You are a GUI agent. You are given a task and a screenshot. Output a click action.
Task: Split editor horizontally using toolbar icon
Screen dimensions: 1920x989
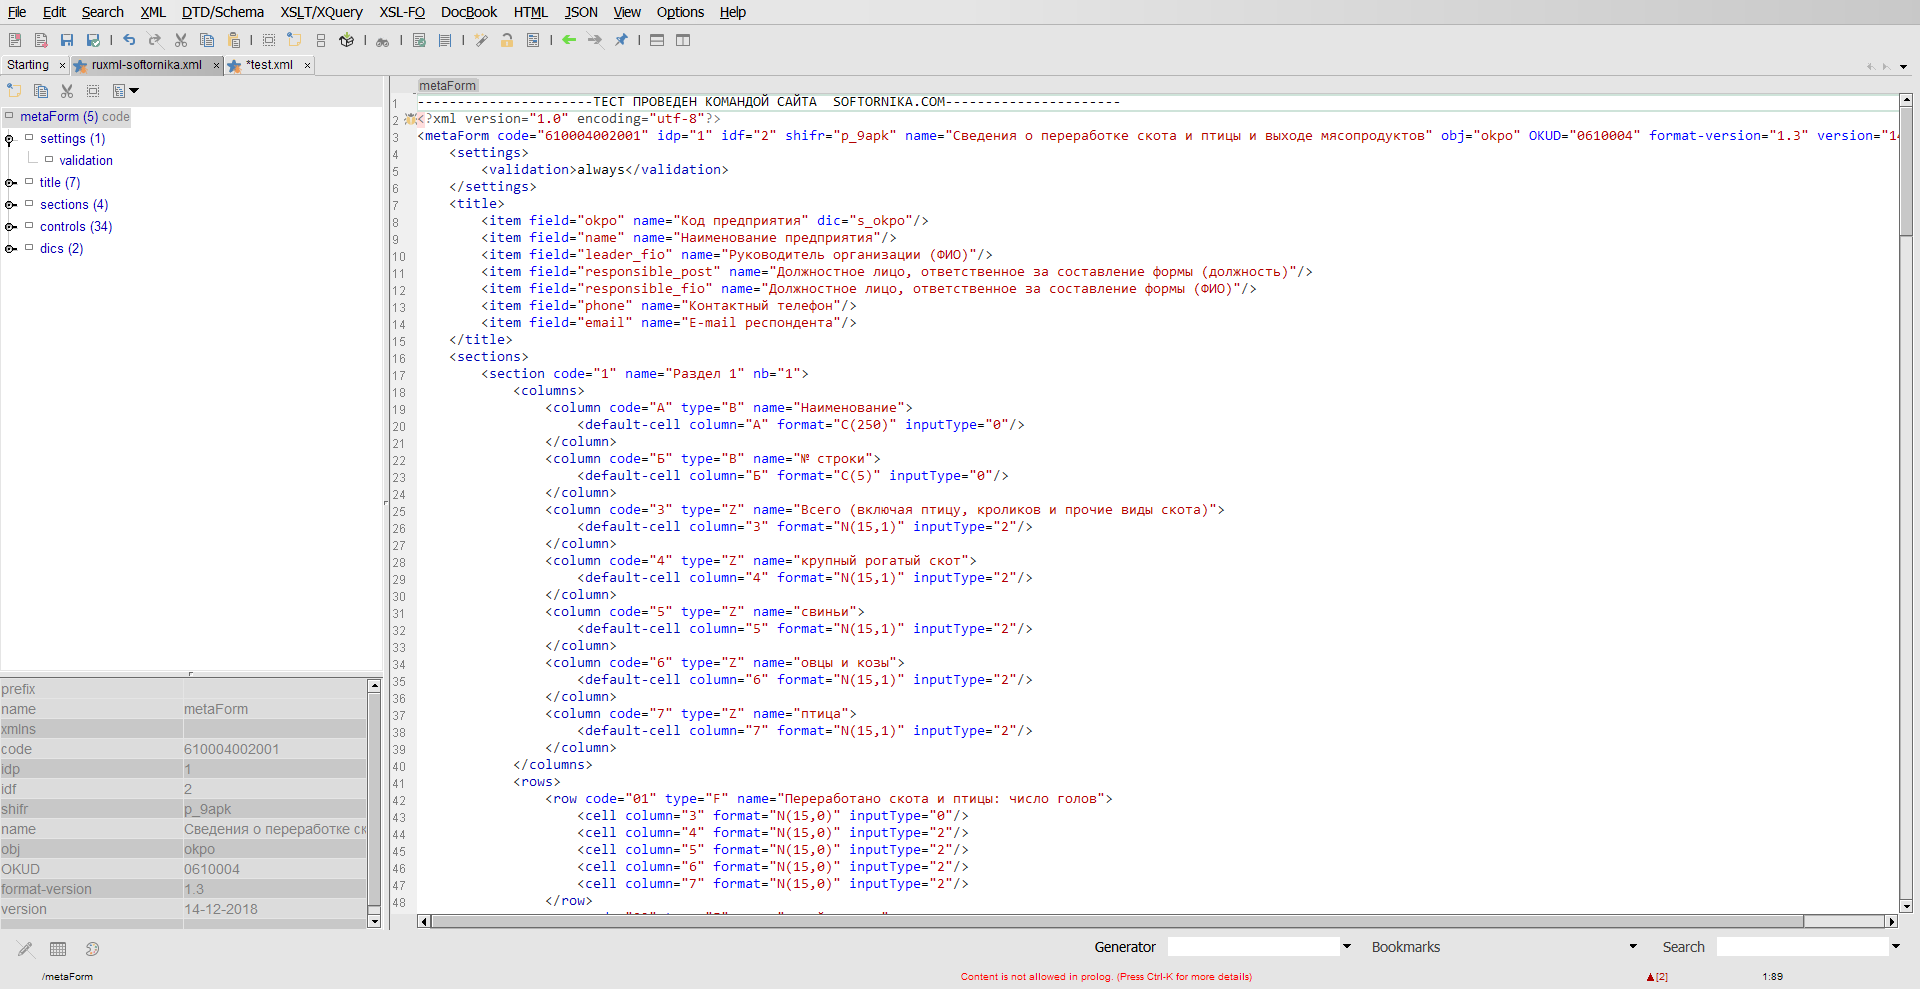click(657, 40)
